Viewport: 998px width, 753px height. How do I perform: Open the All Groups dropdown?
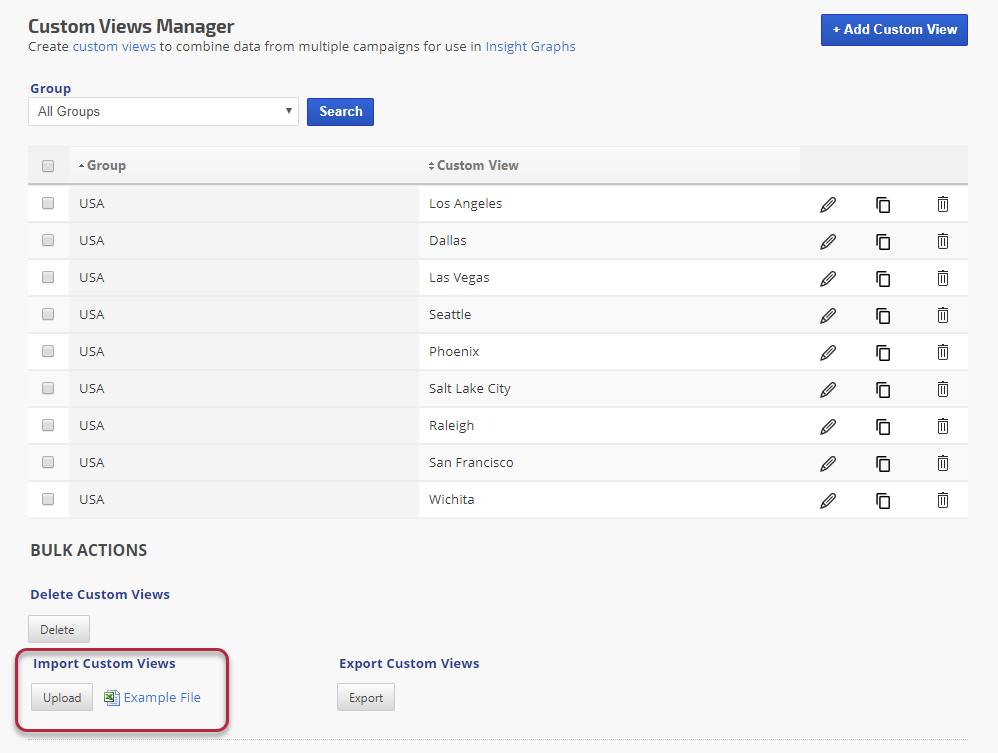[163, 112]
